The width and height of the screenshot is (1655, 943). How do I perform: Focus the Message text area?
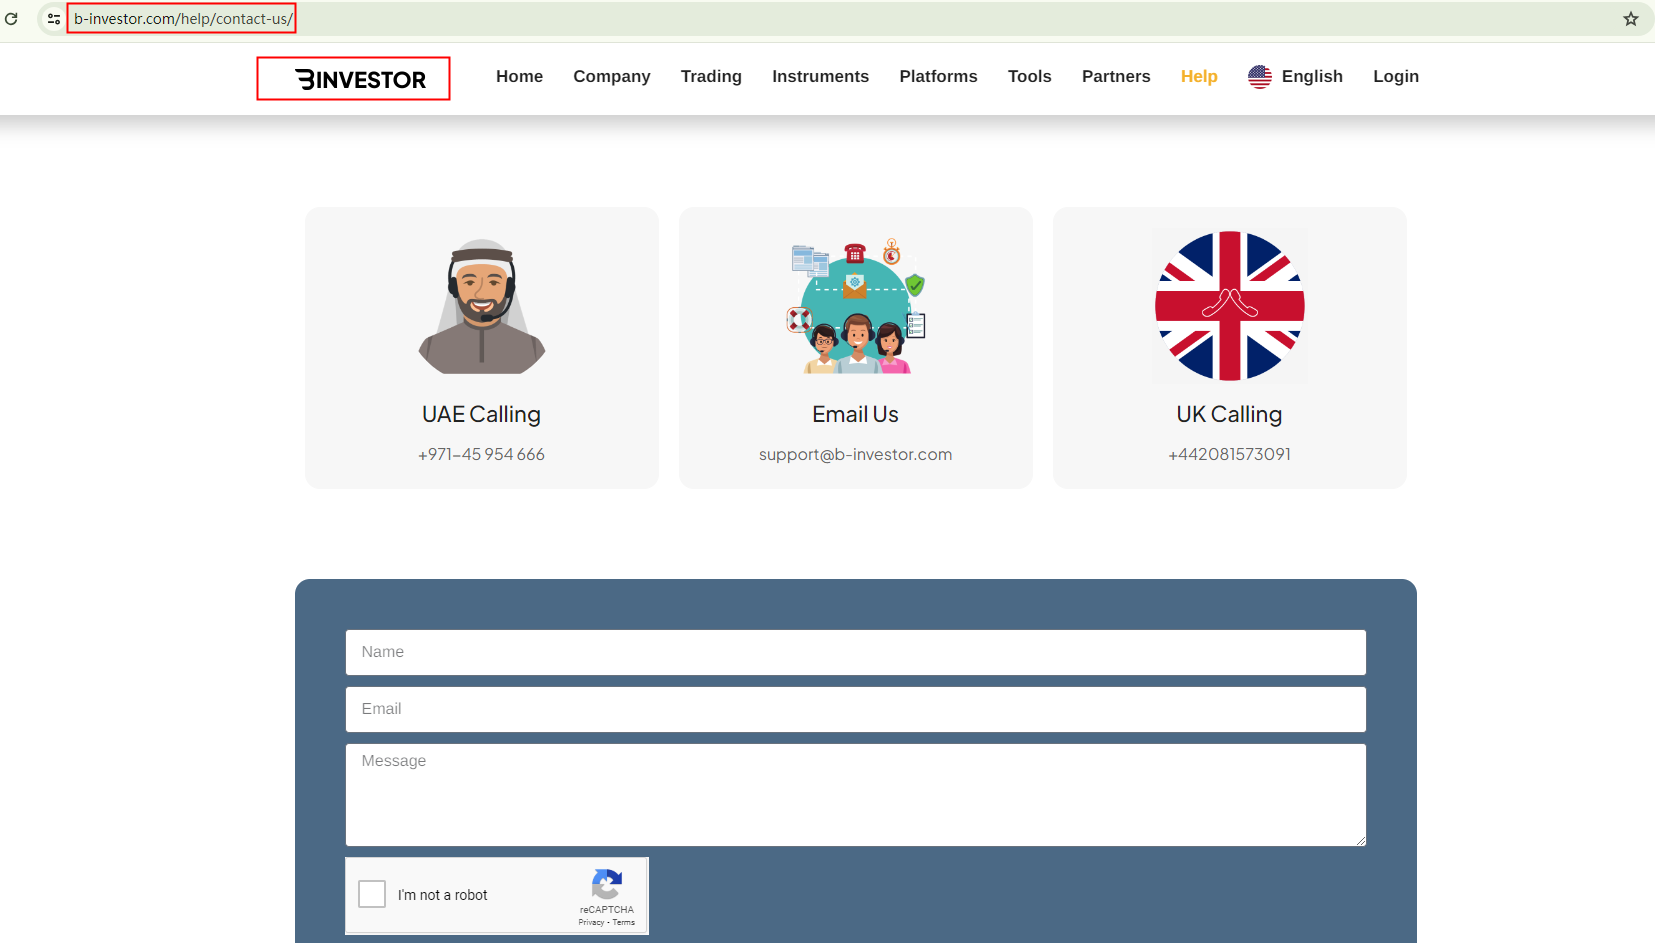tap(855, 795)
